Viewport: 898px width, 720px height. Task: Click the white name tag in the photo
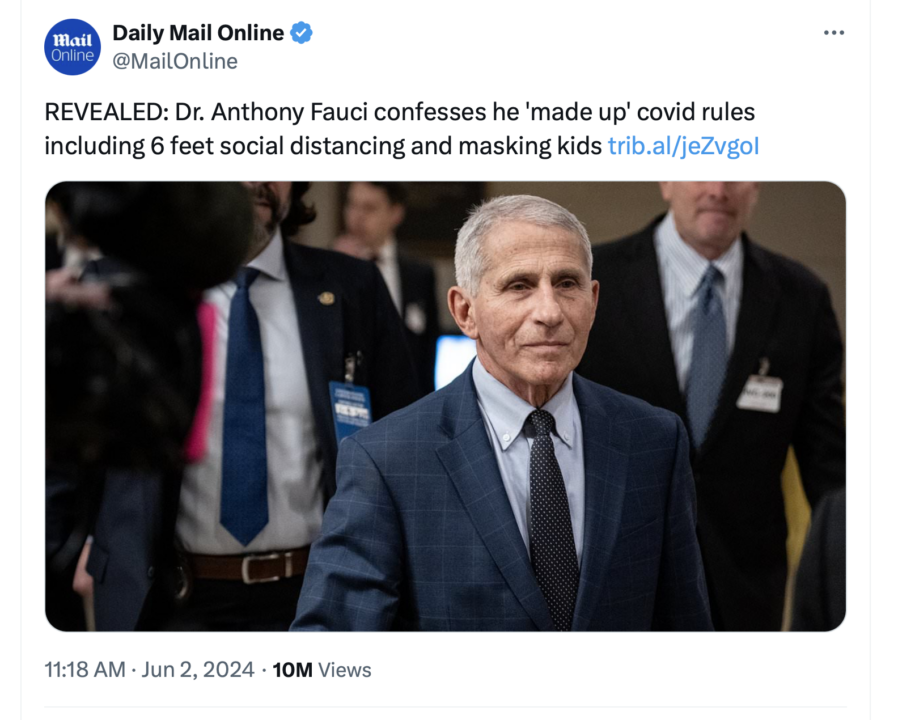(x=760, y=393)
